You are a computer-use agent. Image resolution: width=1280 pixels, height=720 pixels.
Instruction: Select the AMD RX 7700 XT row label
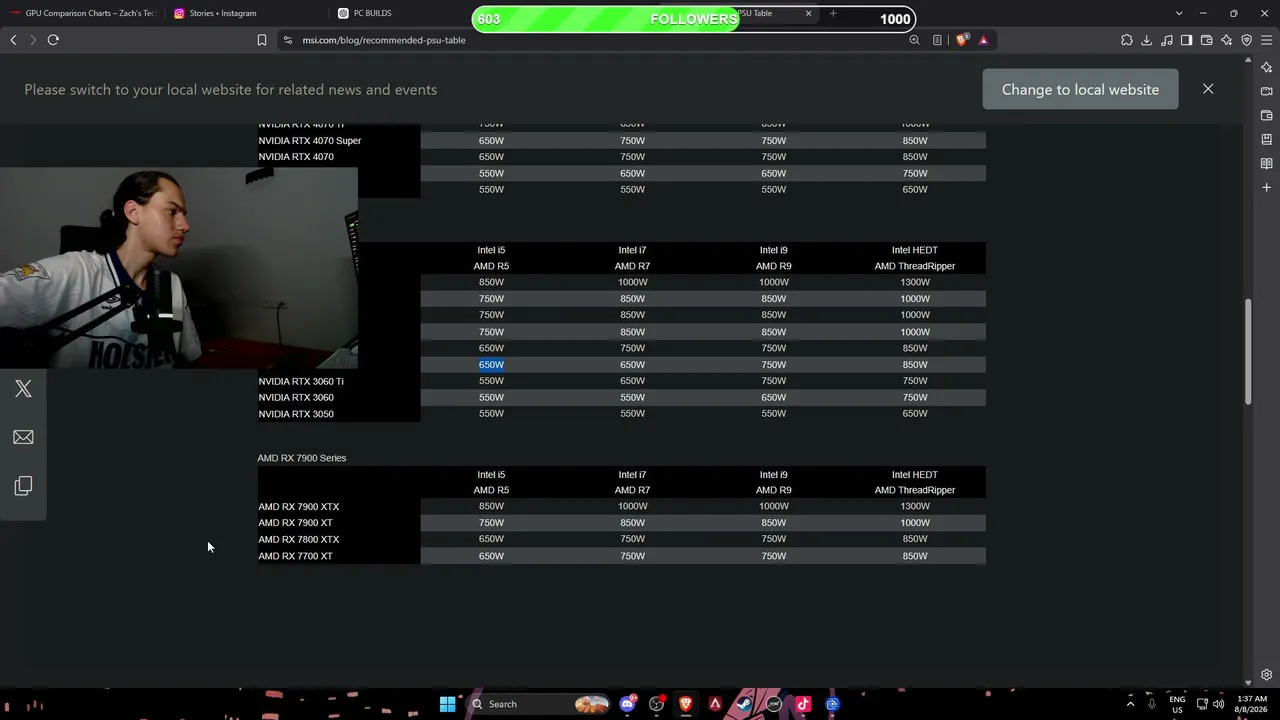(x=295, y=556)
